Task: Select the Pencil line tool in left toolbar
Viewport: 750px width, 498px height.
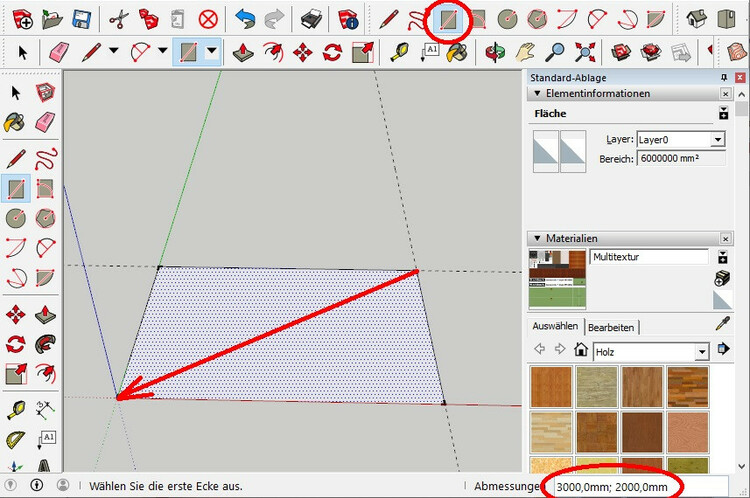Action: point(16,157)
